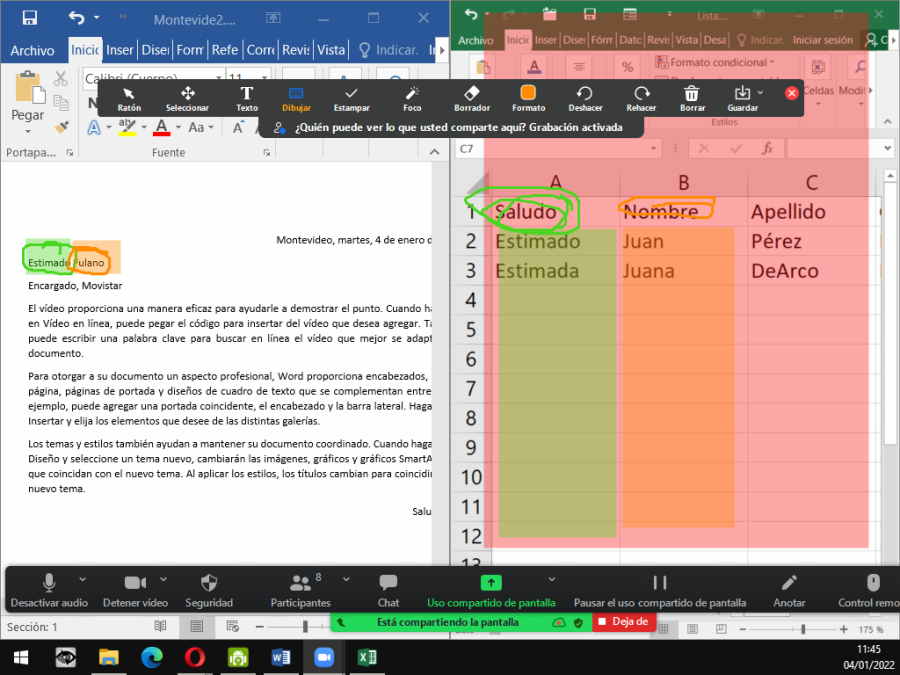Launch Opera browser from taskbar

[x=195, y=657]
